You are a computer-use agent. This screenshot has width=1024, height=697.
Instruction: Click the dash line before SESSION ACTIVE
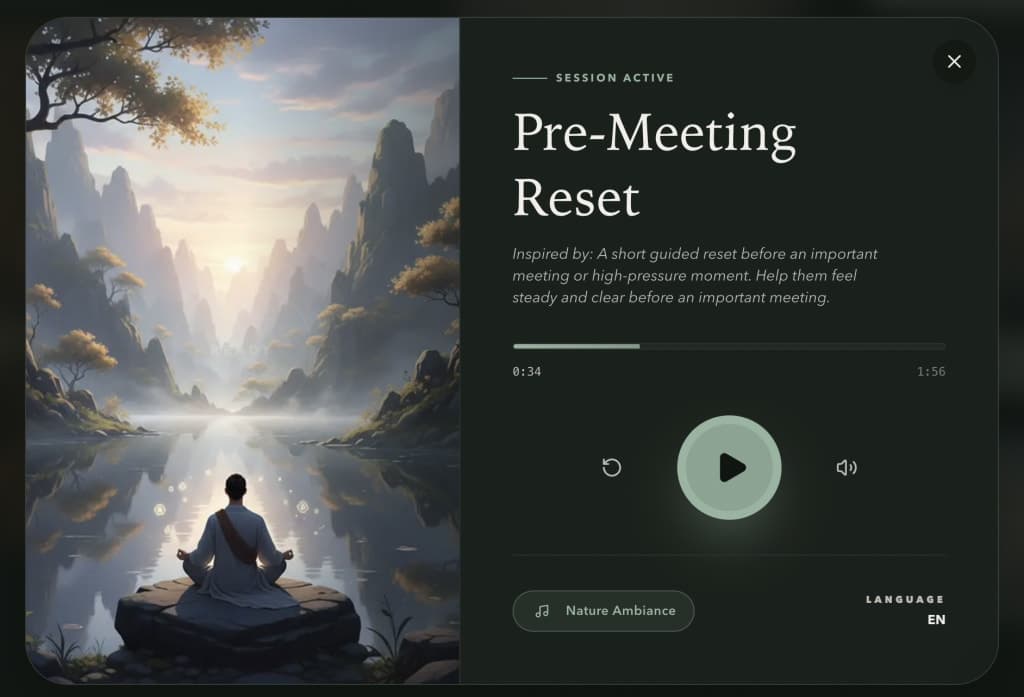(x=530, y=78)
